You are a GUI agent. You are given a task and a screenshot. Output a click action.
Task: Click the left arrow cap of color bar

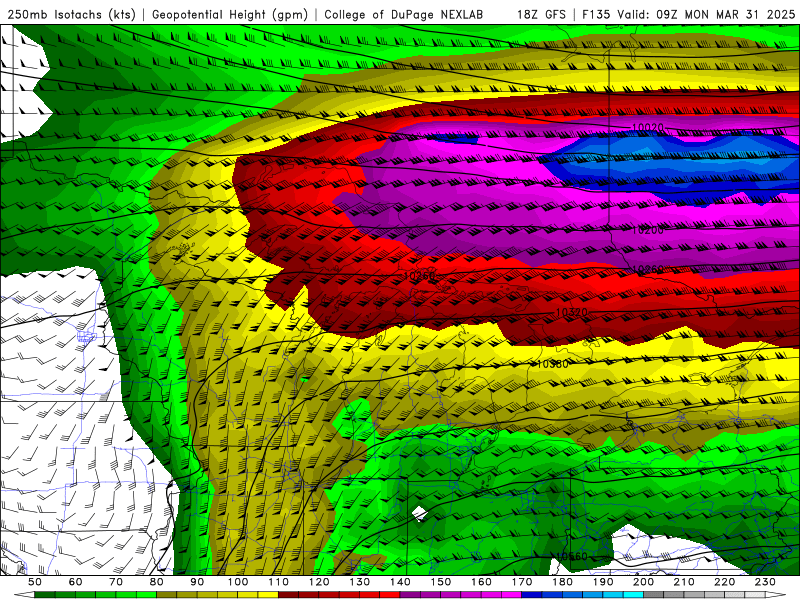[x=24, y=594]
